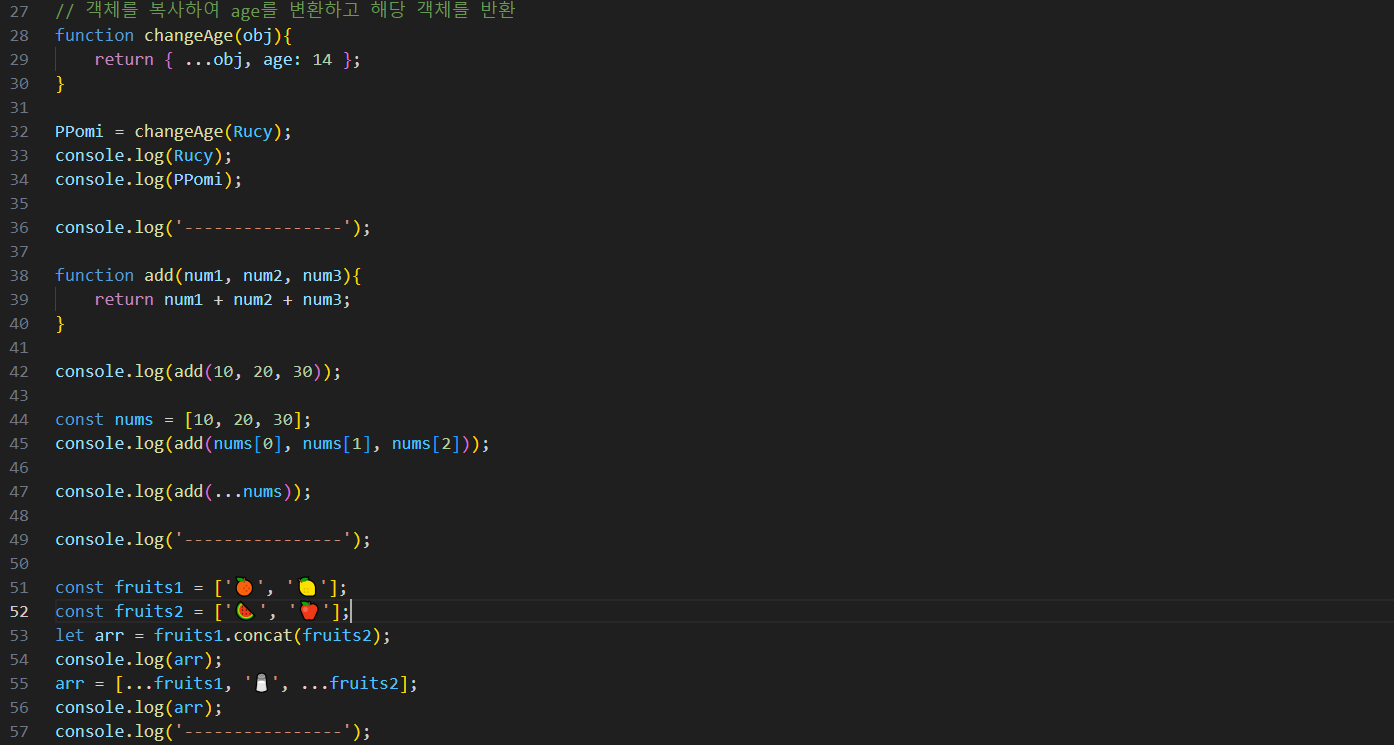Click 'console.log(arr);' on line 54
The image size is (1394, 745).
click(139, 659)
